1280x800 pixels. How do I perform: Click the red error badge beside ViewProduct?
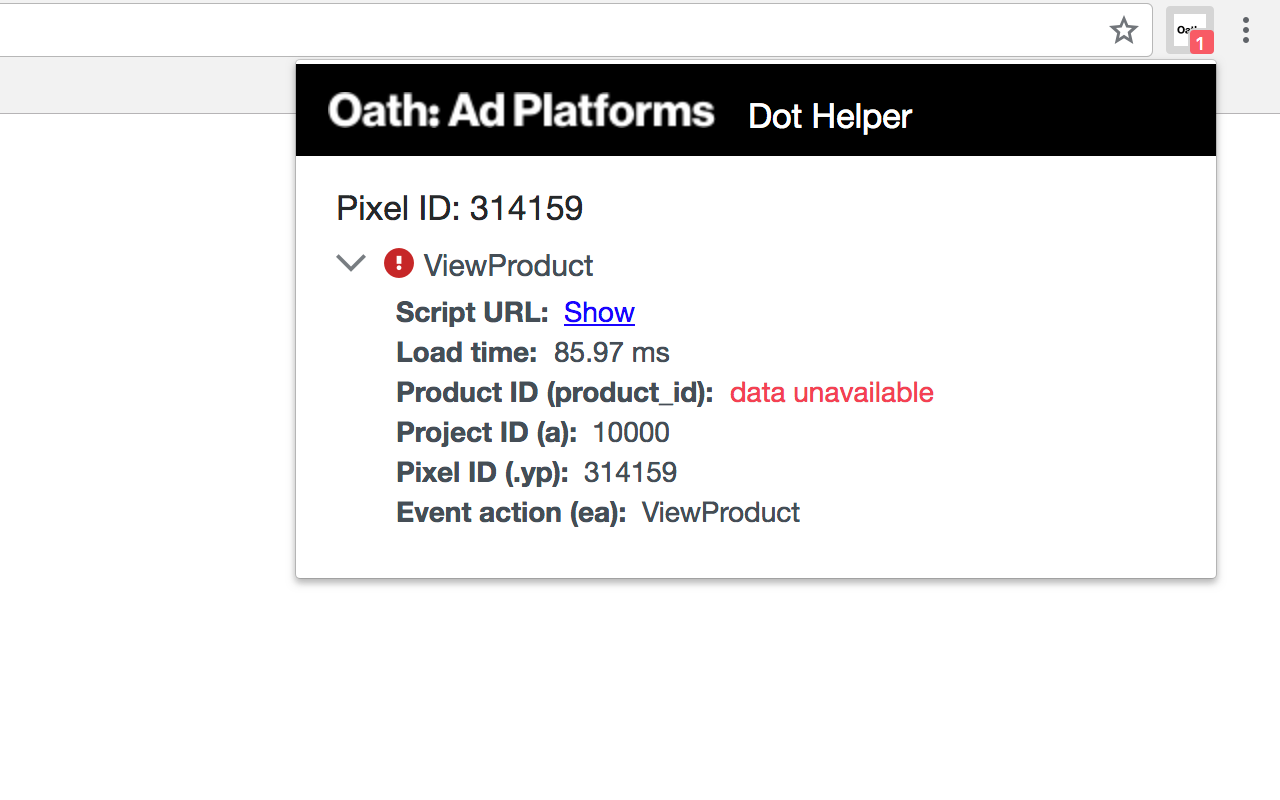pos(397,263)
